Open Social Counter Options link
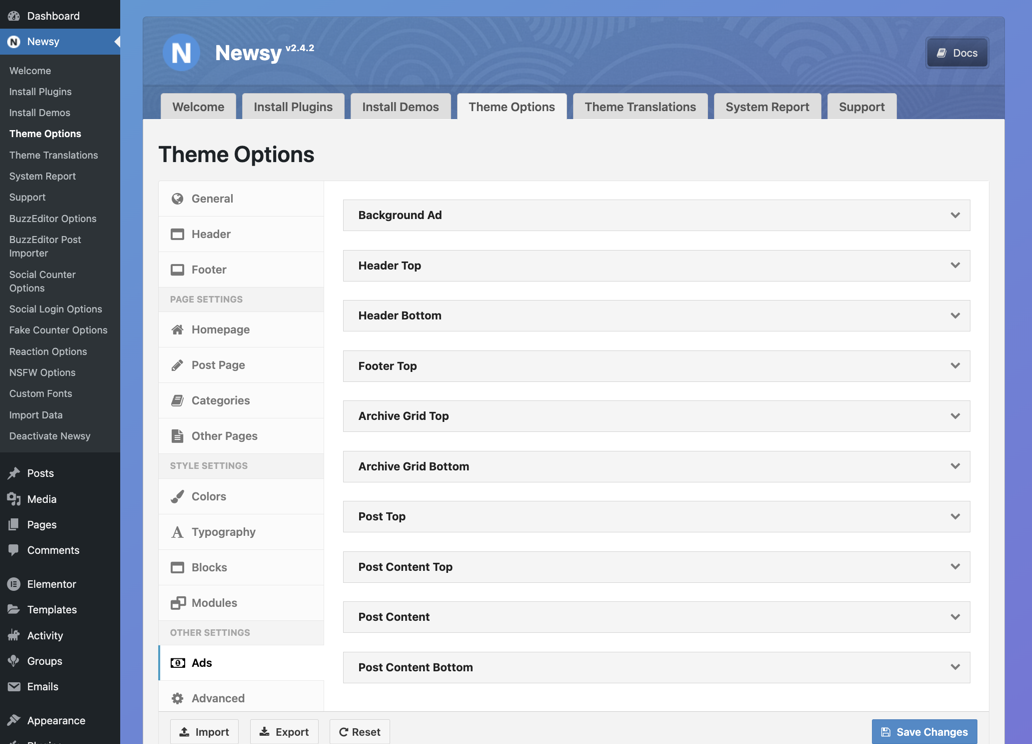 click(x=42, y=281)
